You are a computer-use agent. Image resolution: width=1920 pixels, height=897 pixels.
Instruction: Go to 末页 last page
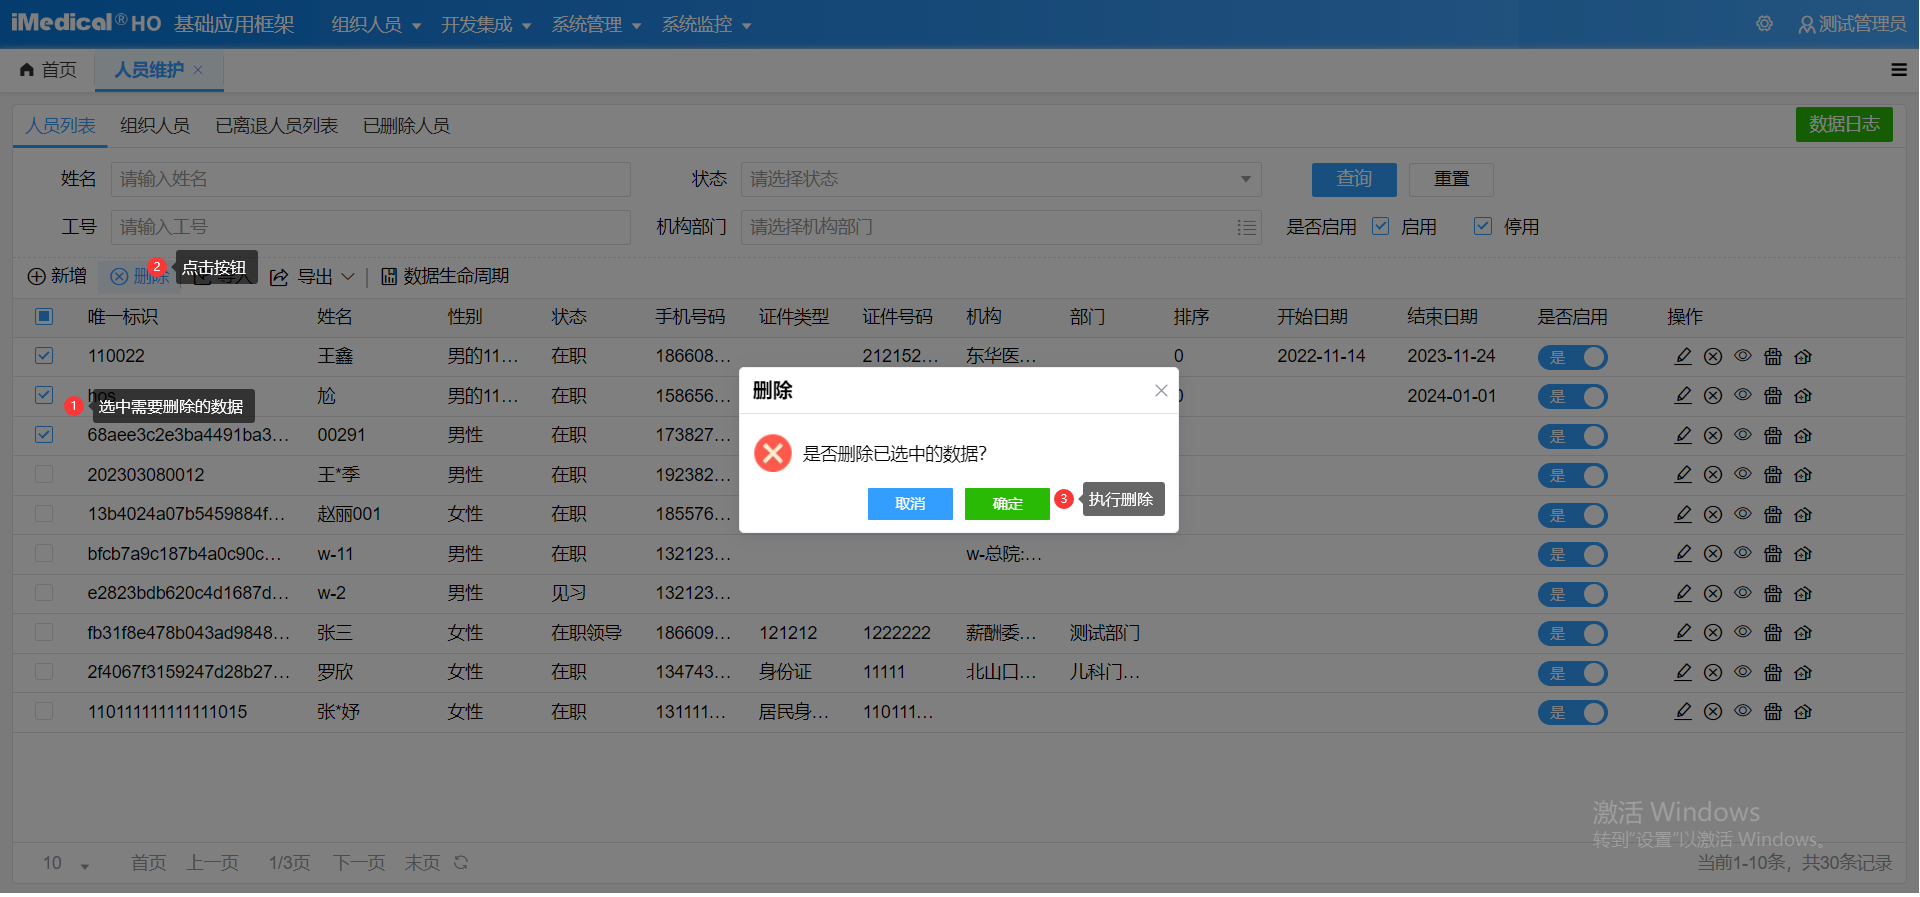point(422,863)
